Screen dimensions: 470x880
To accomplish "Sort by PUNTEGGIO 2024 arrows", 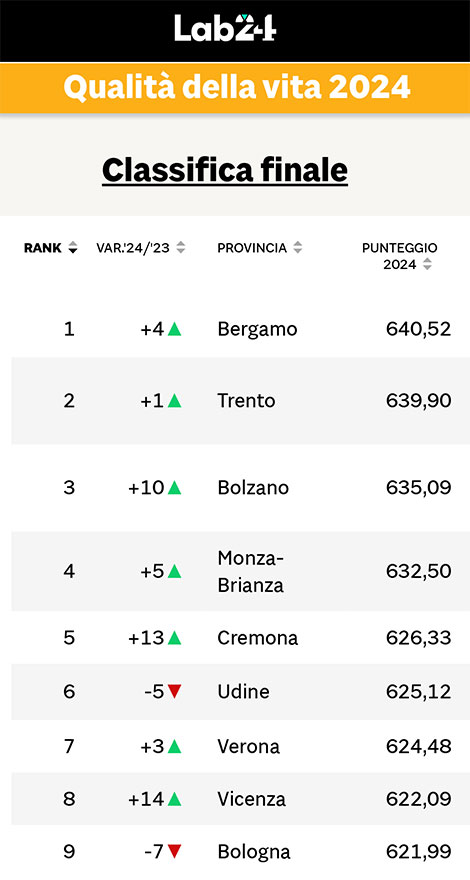I will point(427,264).
